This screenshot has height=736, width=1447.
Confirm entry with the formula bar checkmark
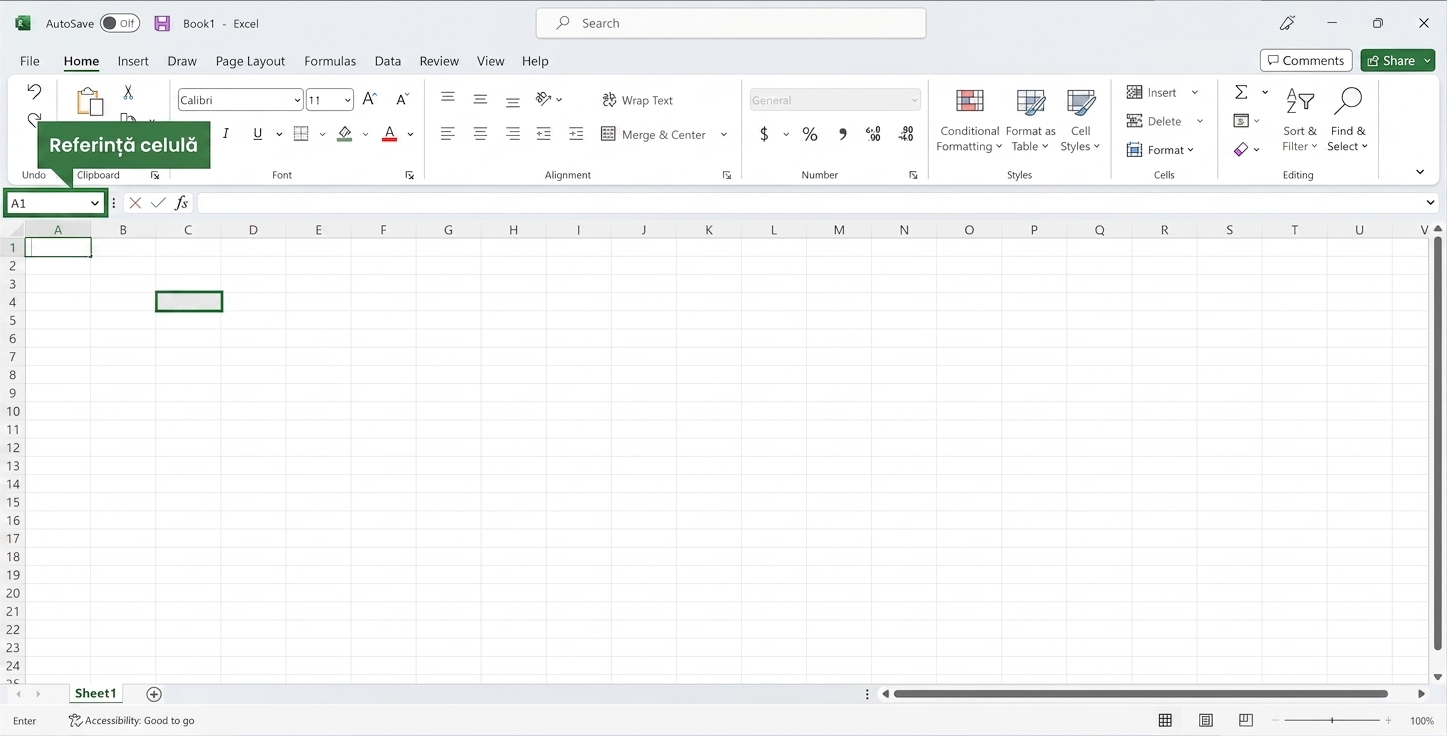[x=158, y=203]
